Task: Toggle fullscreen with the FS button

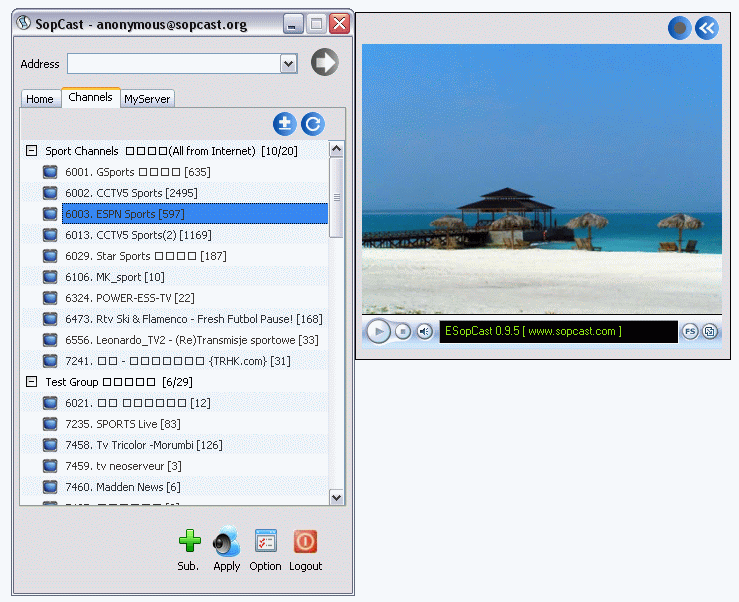Action: click(x=690, y=331)
